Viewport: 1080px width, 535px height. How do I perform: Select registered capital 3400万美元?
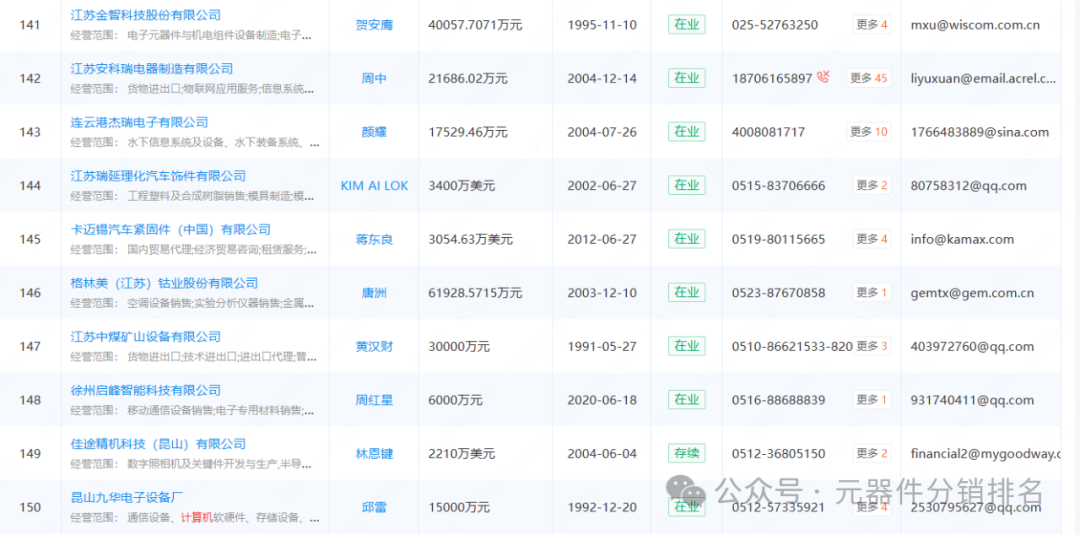click(461, 186)
